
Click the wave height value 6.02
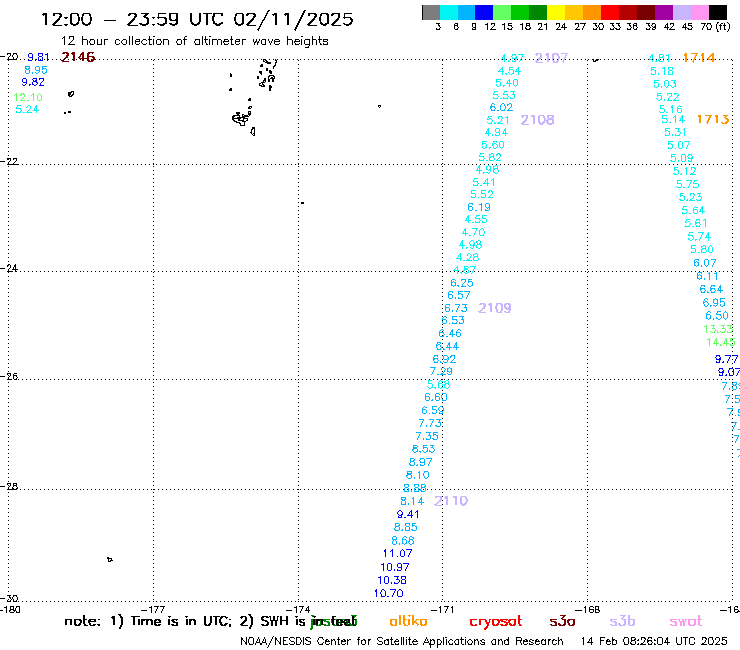click(501, 108)
